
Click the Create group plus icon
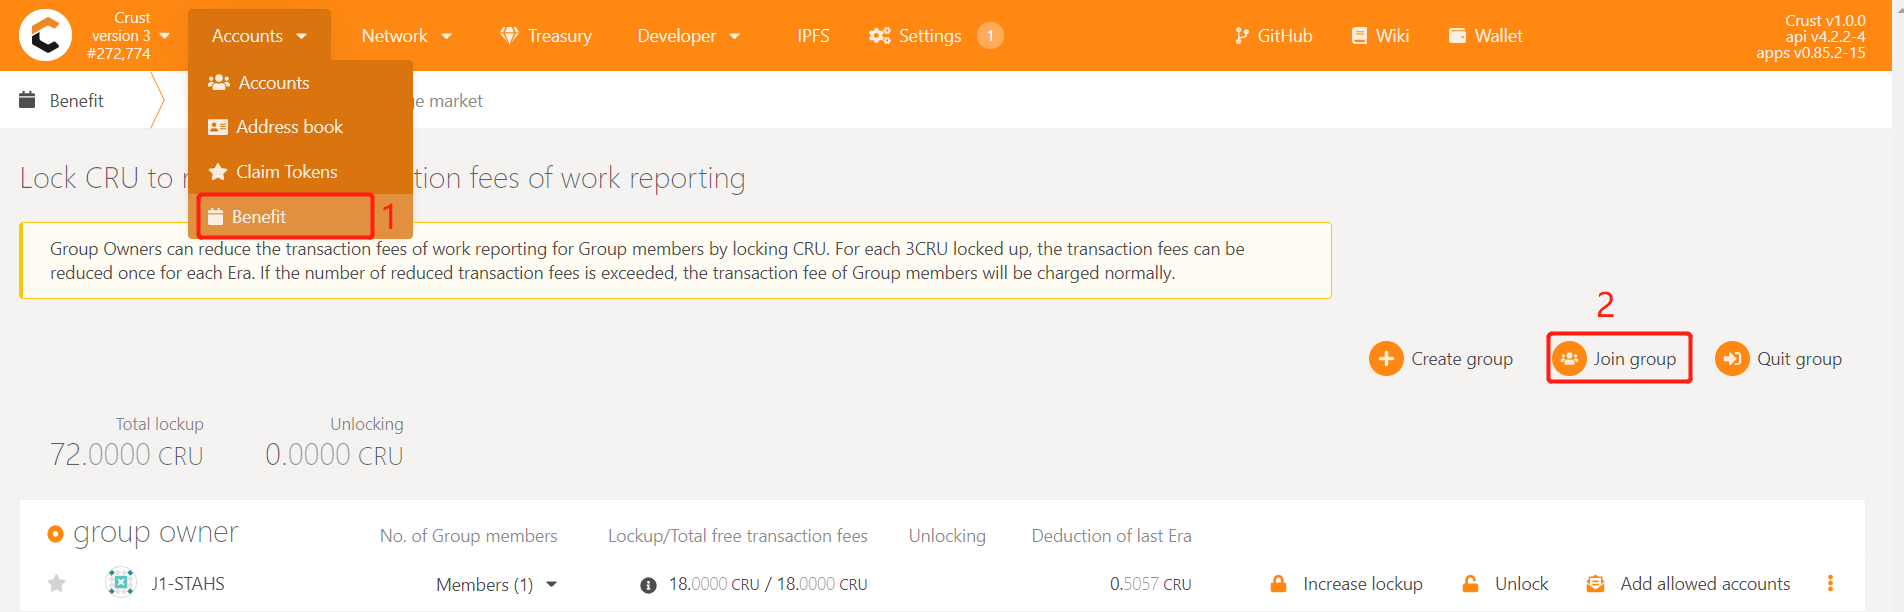[1386, 359]
